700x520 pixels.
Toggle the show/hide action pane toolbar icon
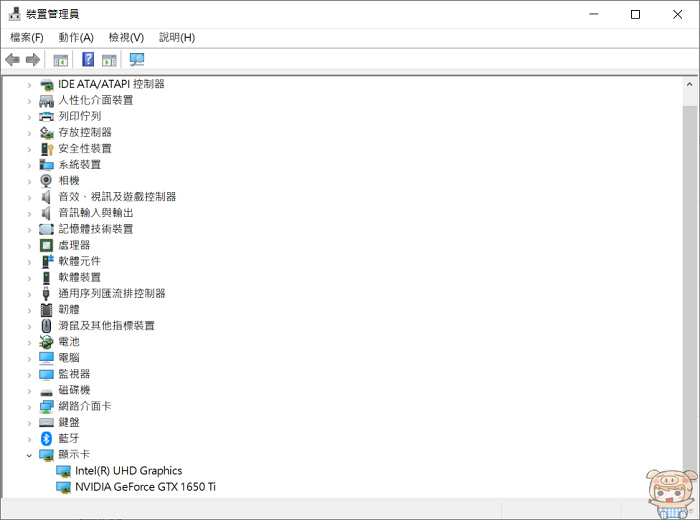tap(109, 60)
